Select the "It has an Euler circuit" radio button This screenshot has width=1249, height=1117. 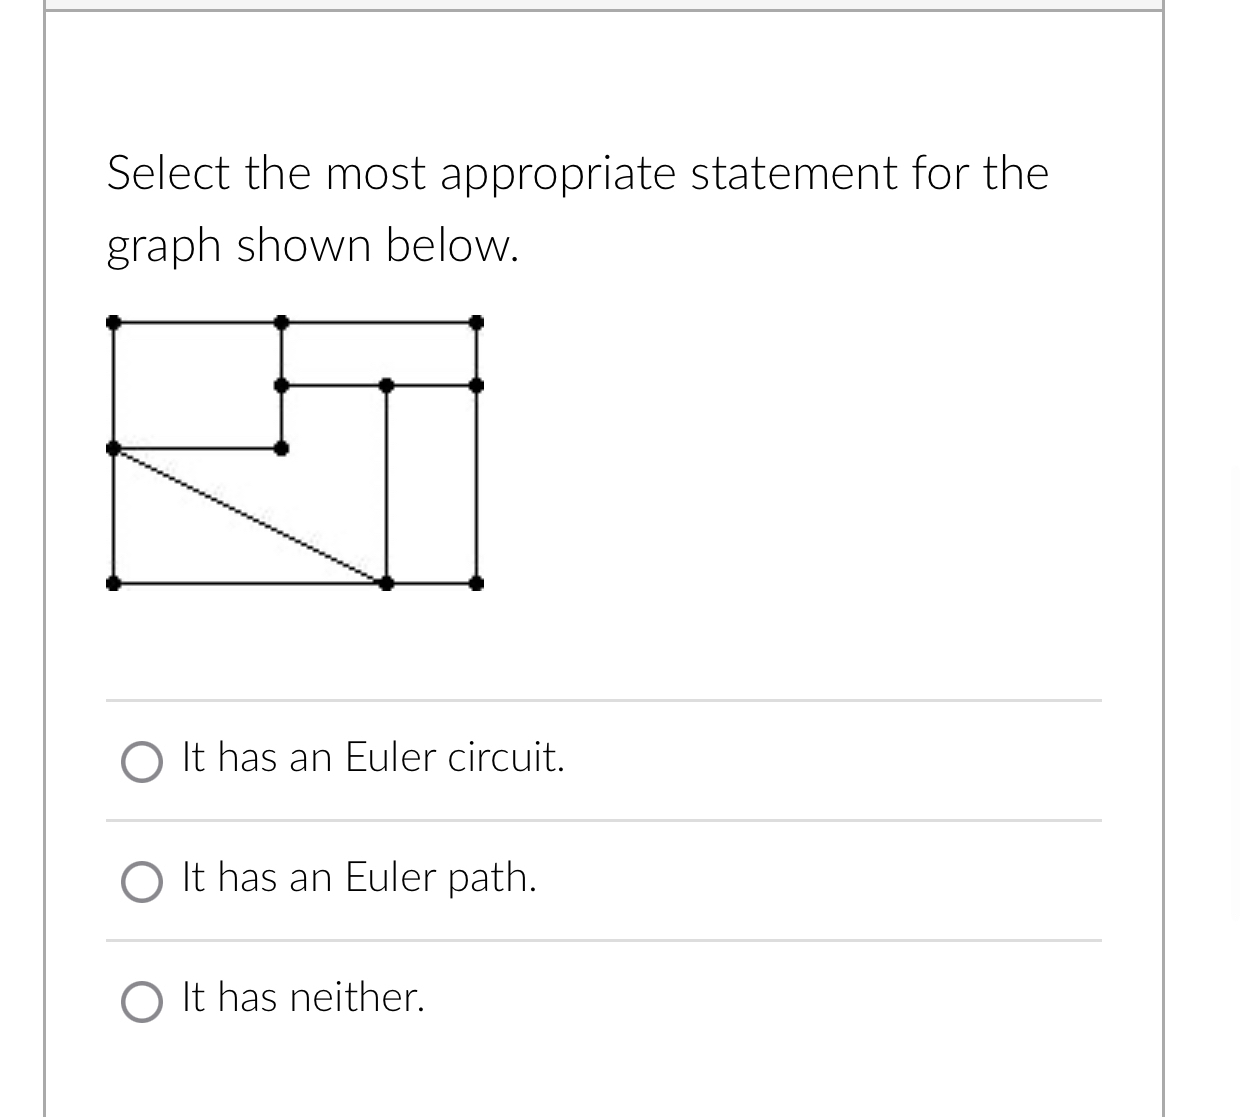click(x=141, y=761)
